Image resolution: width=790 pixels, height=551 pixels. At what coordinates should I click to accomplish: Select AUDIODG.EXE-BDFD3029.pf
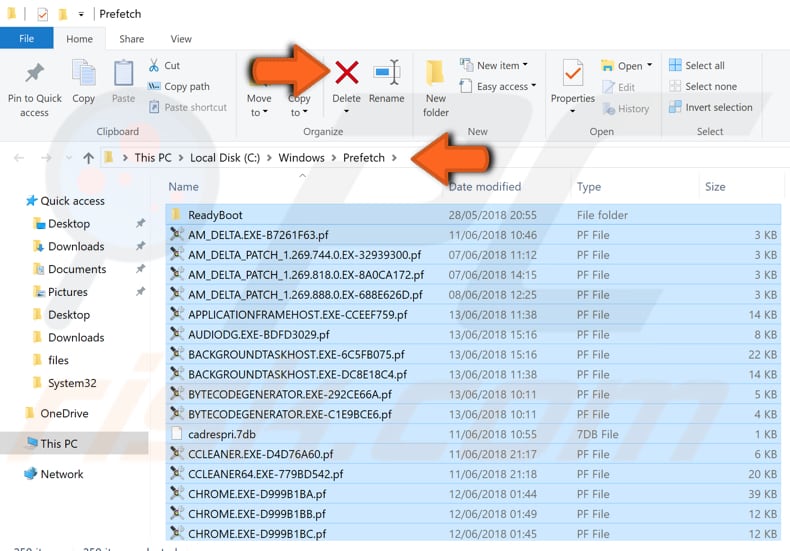coord(473,335)
